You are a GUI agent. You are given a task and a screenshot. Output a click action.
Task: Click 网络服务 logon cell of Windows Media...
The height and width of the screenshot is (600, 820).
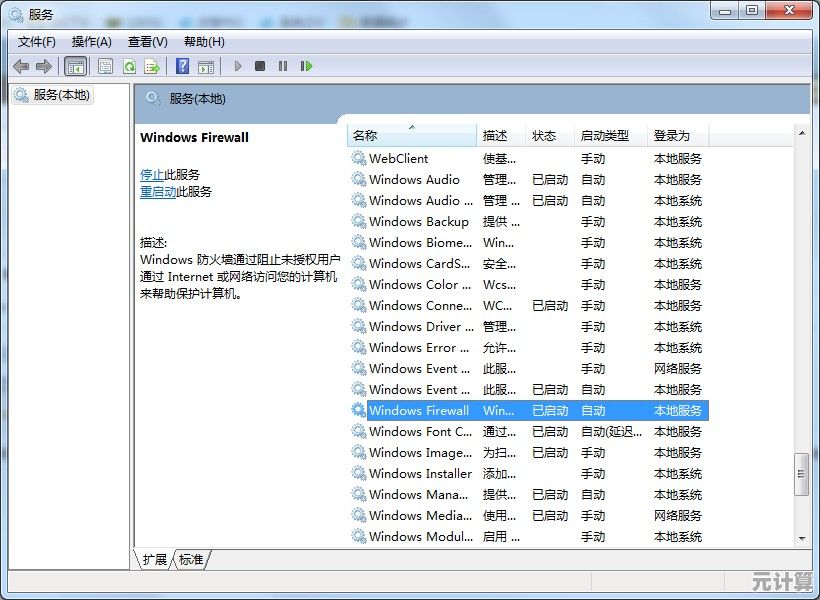(678, 515)
